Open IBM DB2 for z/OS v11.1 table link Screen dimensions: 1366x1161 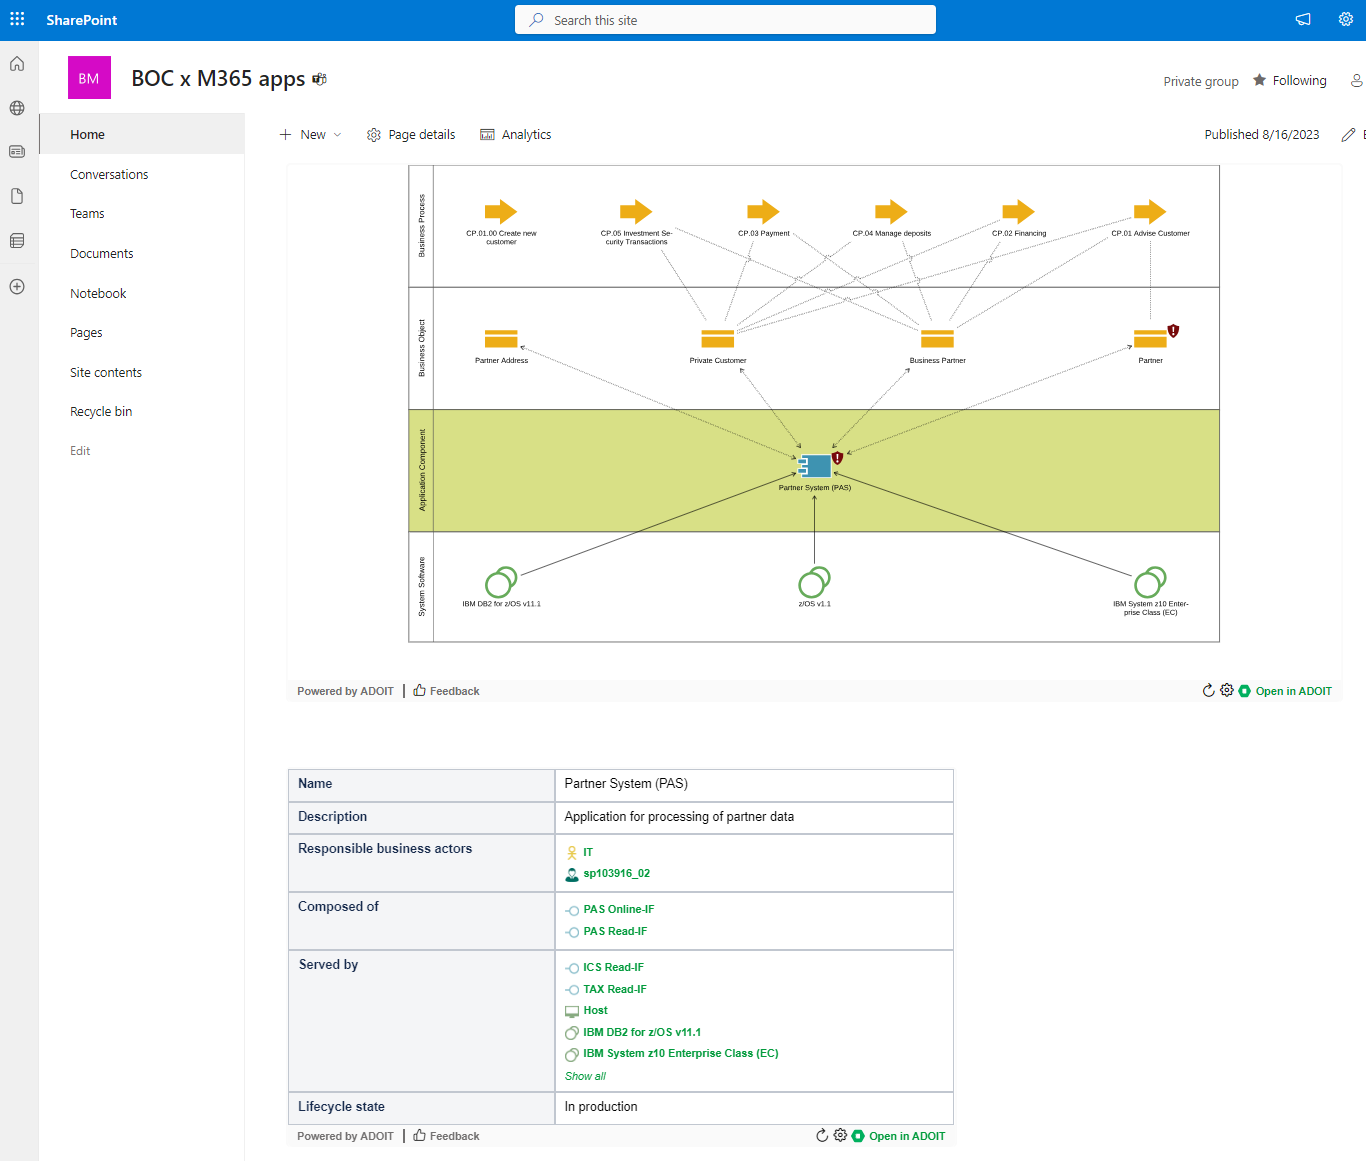click(x=642, y=1032)
